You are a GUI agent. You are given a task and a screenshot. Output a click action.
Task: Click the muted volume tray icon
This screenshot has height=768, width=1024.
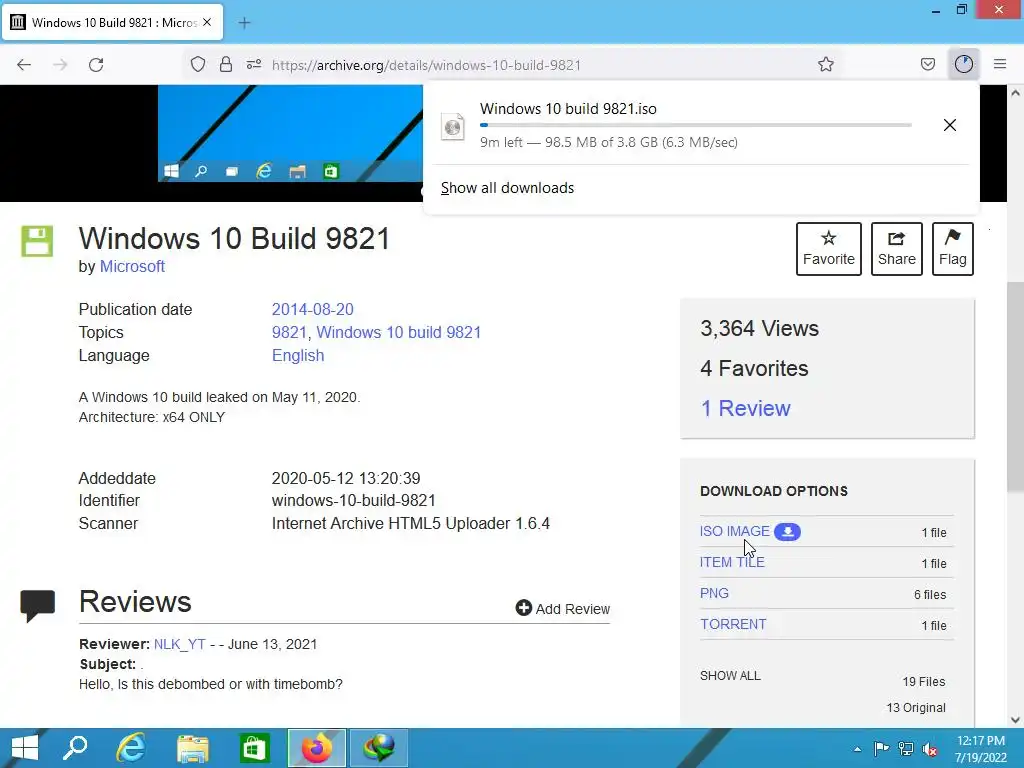[x=930, y=749]
